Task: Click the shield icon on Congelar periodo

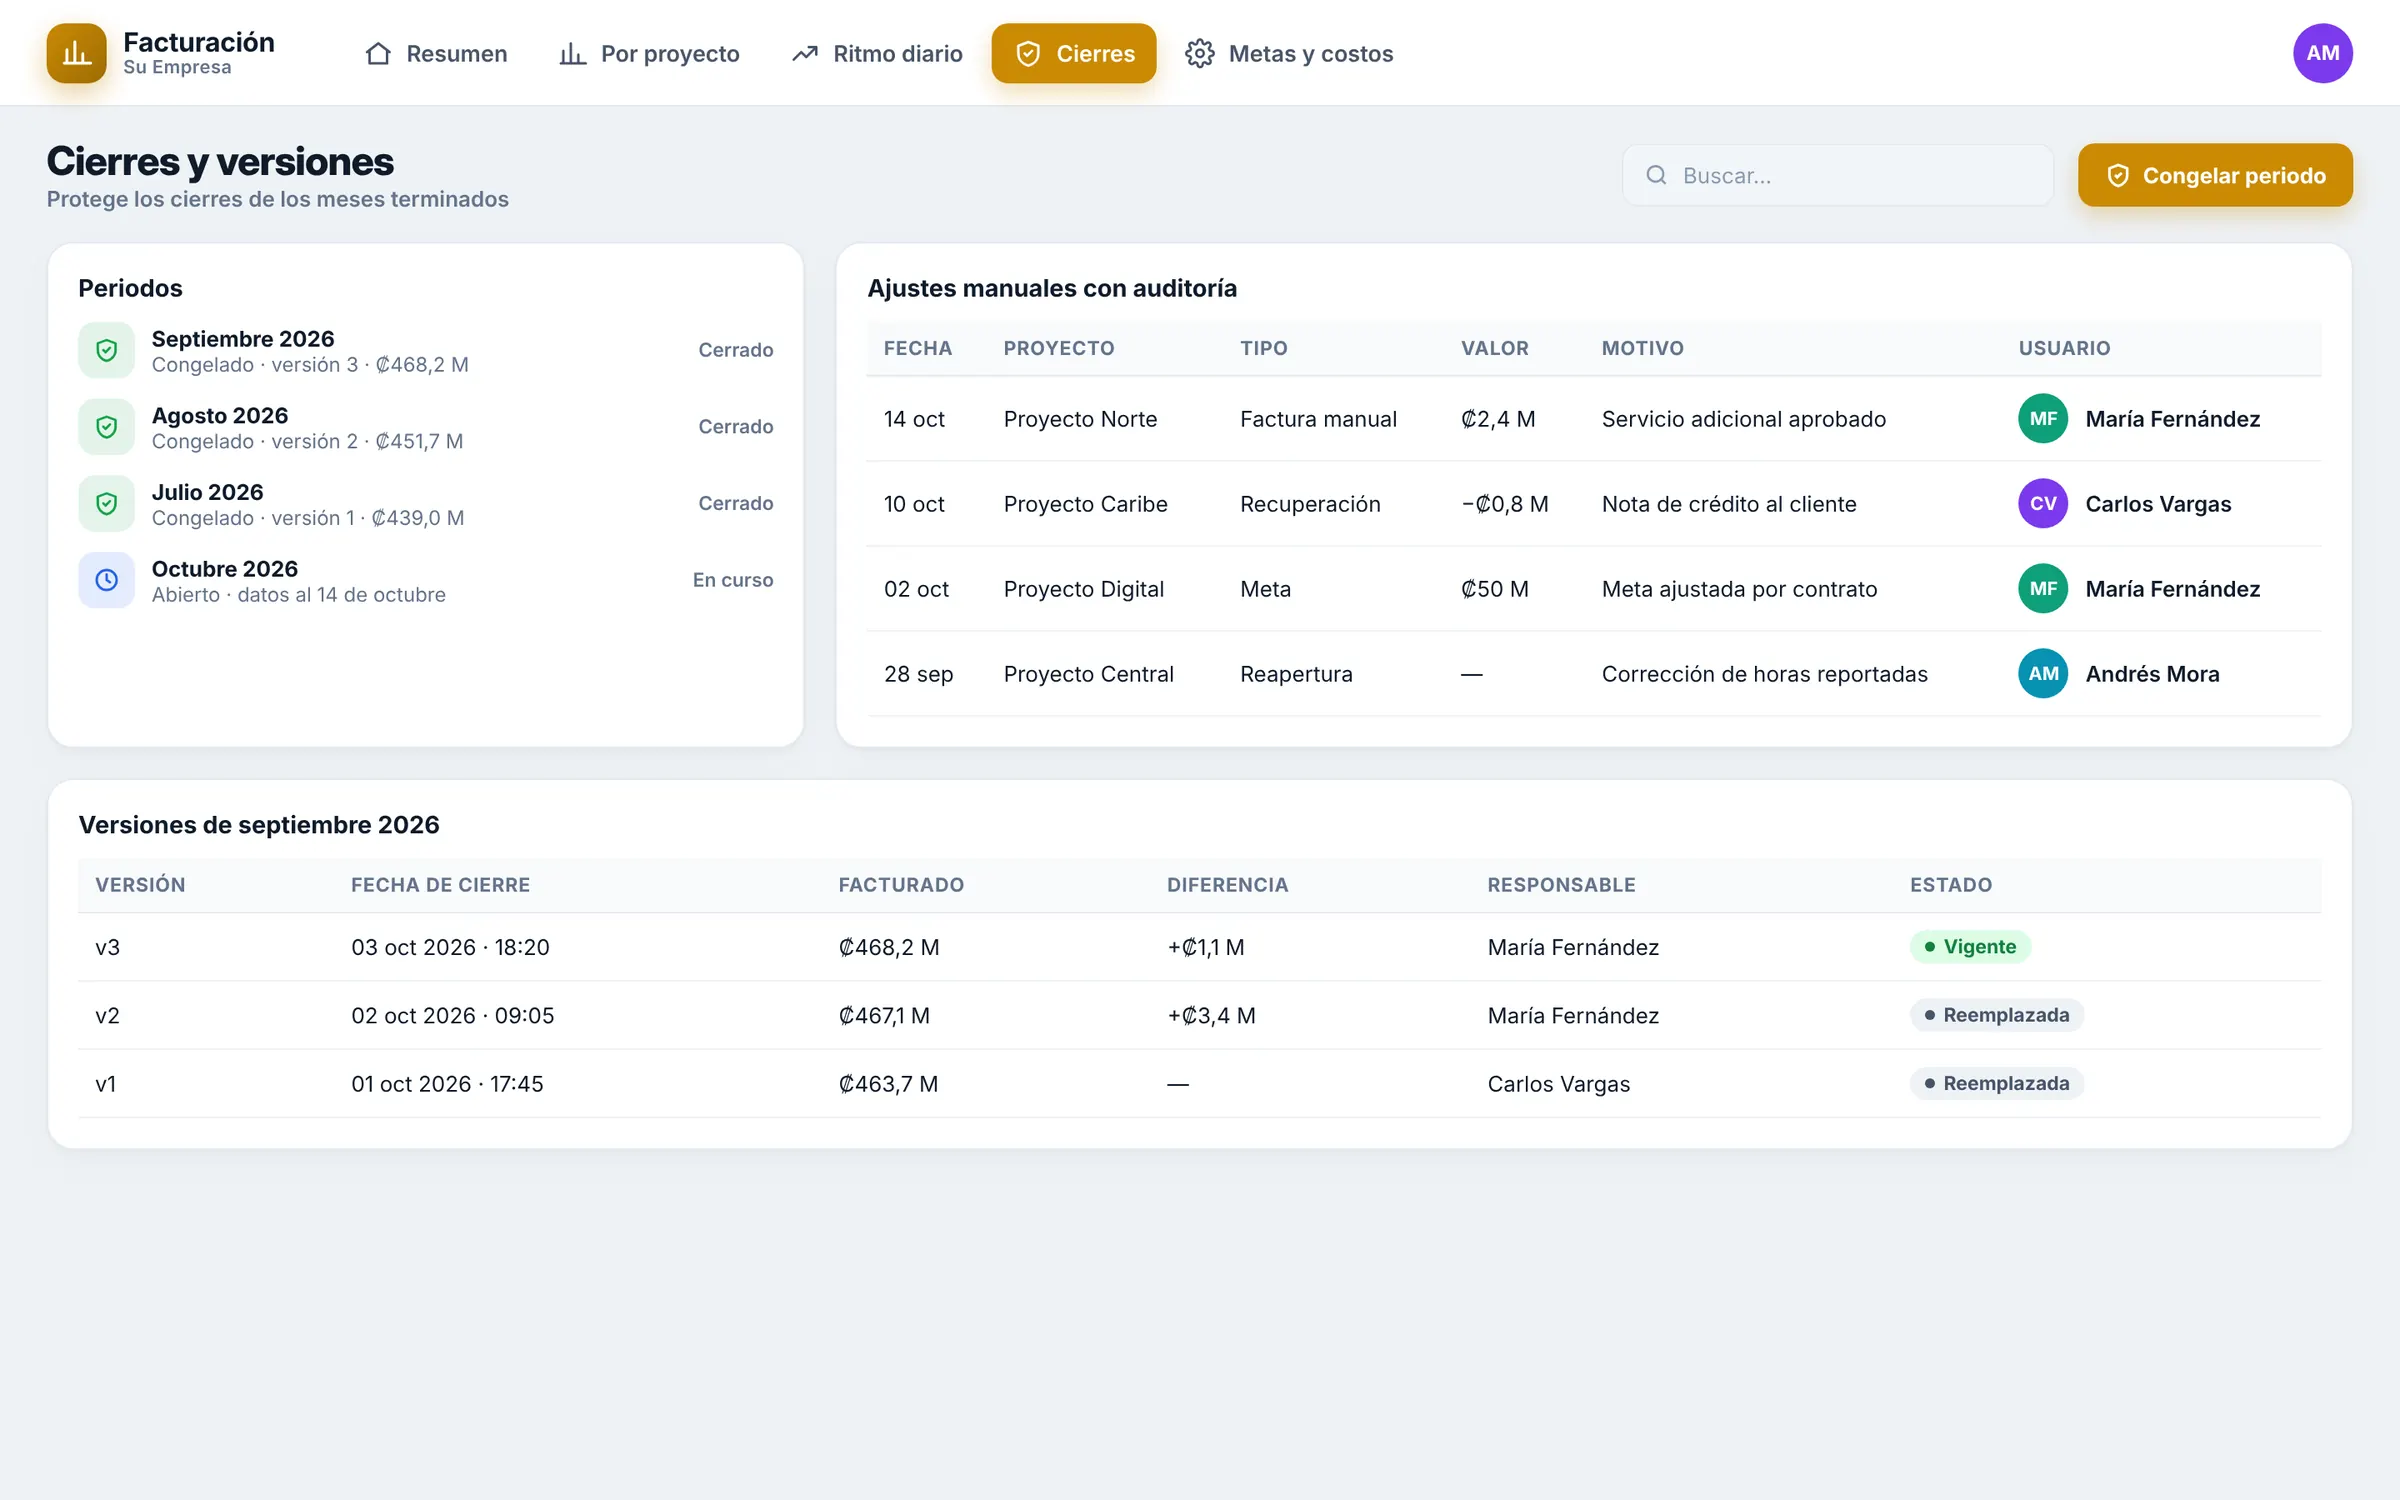Action: click(2118, 176)
